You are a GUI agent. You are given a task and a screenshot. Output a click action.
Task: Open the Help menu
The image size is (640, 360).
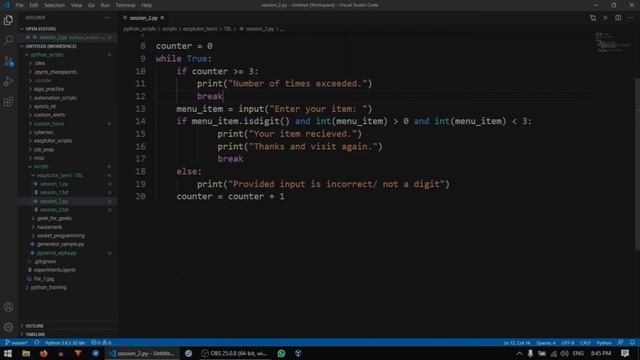[x=147, y=5]
